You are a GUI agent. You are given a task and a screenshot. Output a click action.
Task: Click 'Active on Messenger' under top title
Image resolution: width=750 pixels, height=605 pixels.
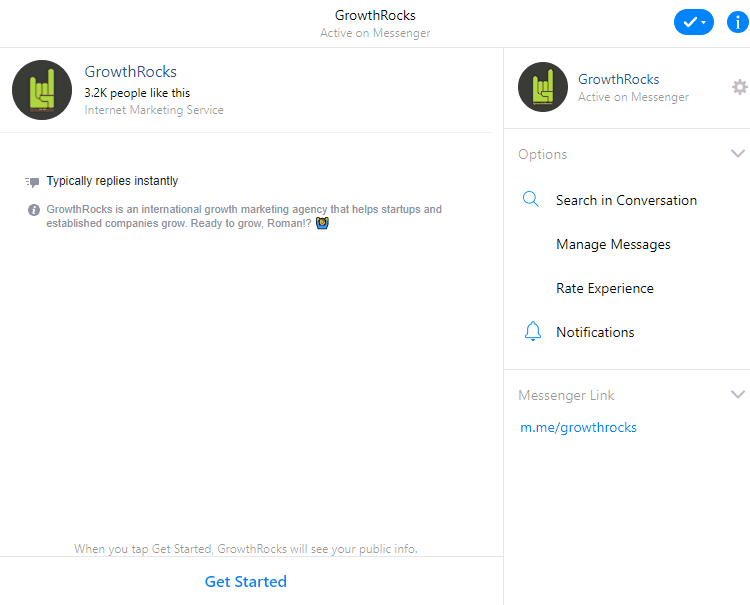pyautogui.click(x=375, y=33)
